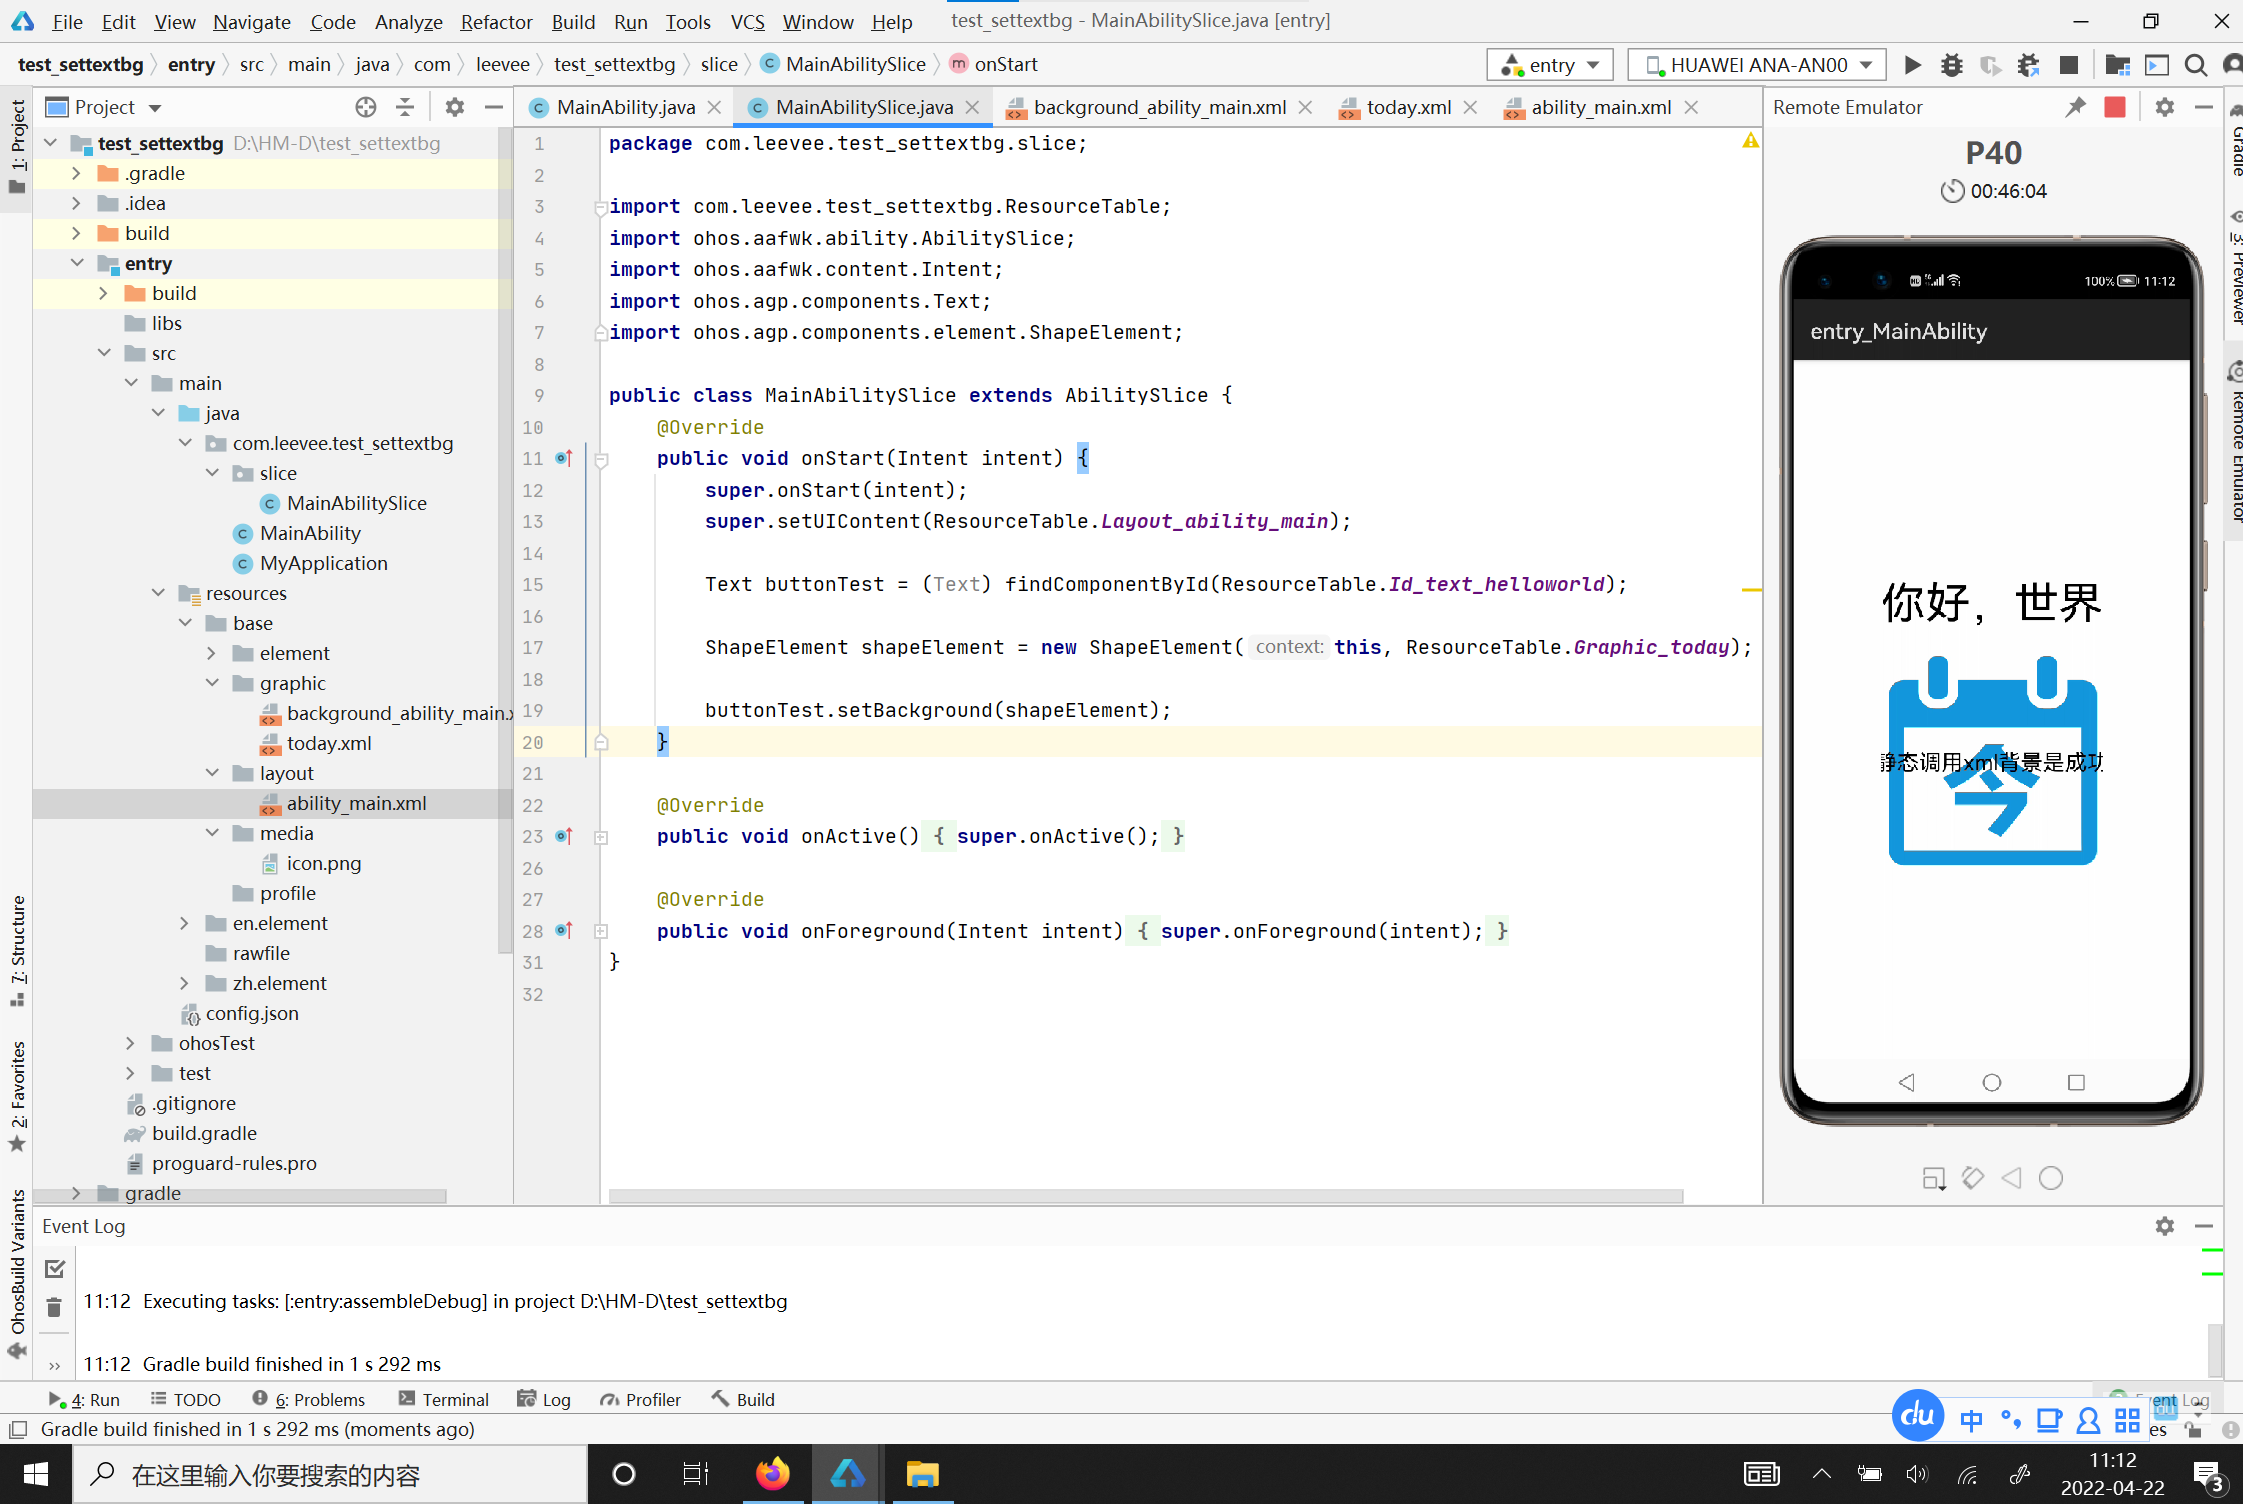Viewport: 2243px width, 1504px height.
Task: Run the entry configuration
Action: coord(1912,65)
